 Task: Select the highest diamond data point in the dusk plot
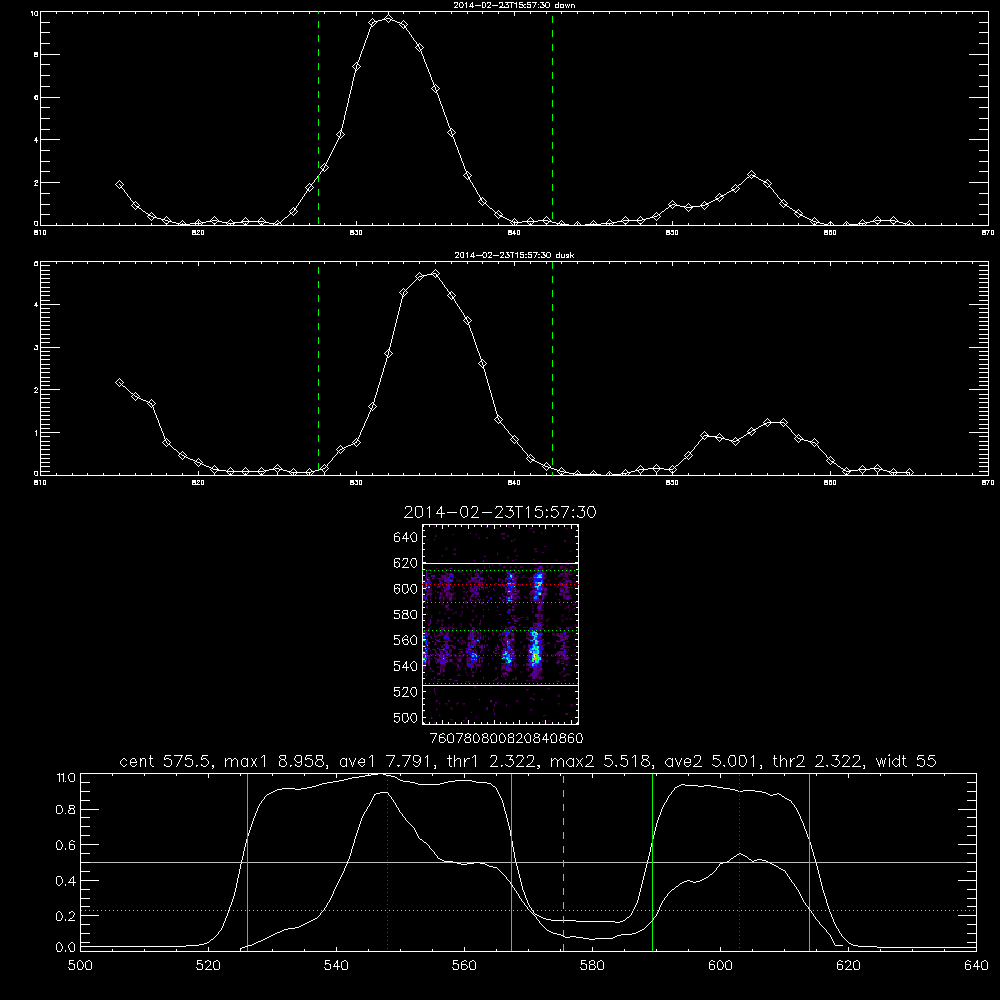pyautogui.click(x=436, y=274)
